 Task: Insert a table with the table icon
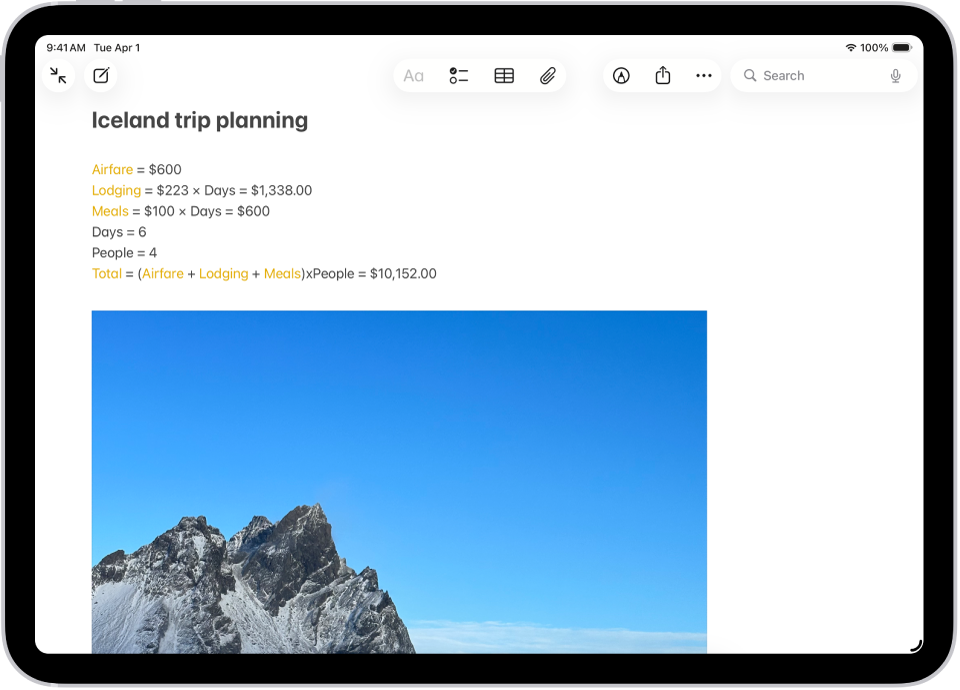[x=503, y=75]
